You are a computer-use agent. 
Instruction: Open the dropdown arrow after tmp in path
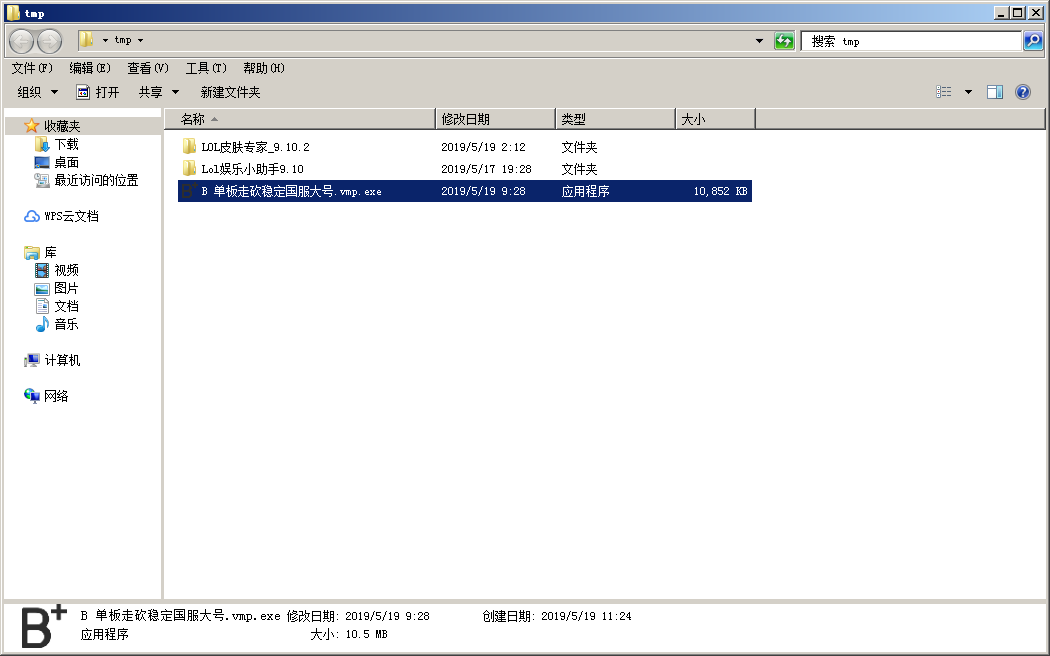tap(140, 40)
